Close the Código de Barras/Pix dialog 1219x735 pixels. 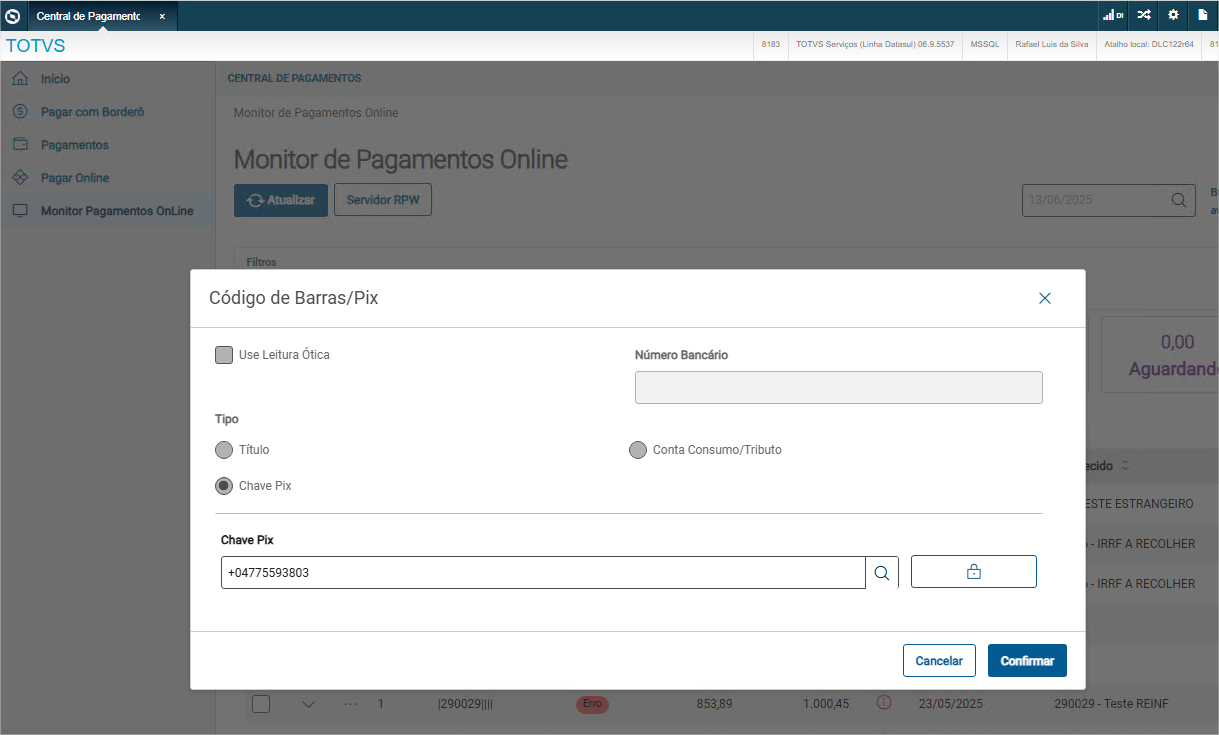(1045, 298)
